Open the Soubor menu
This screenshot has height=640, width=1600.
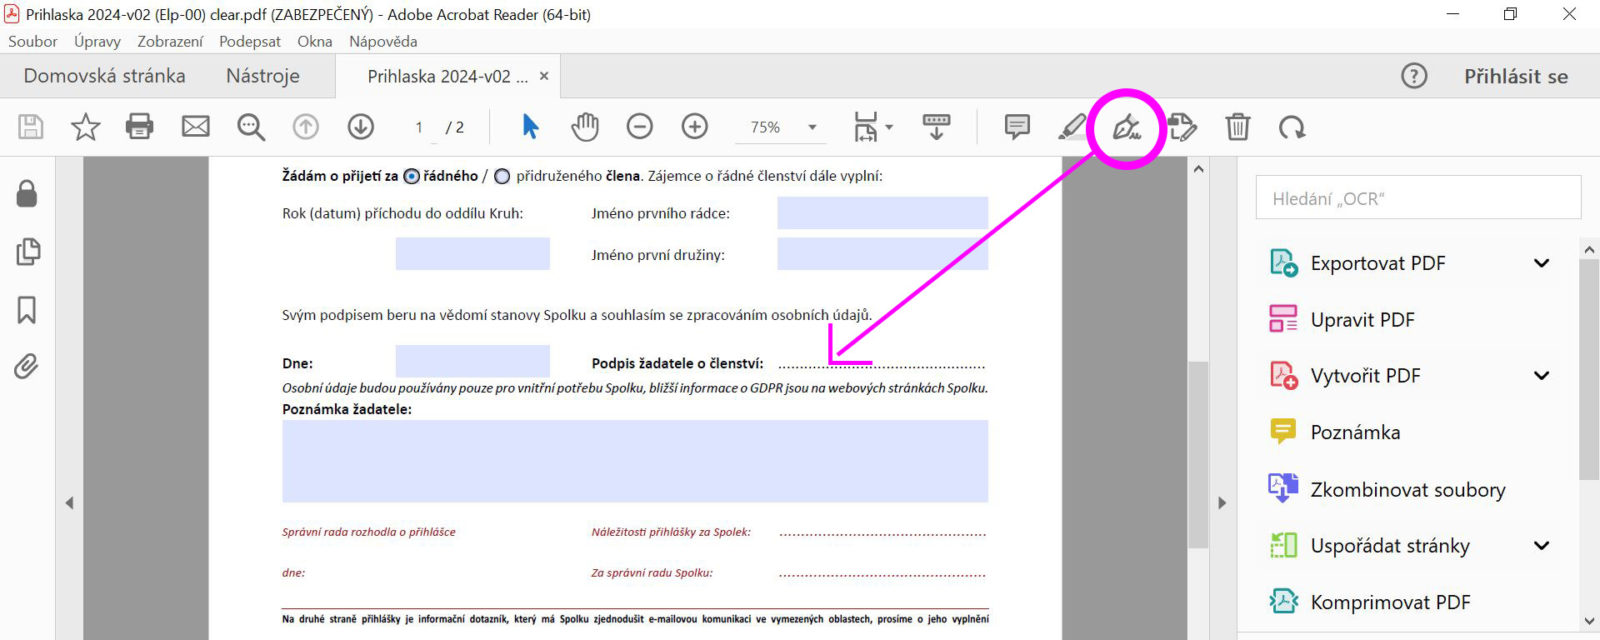click(33, 41)
